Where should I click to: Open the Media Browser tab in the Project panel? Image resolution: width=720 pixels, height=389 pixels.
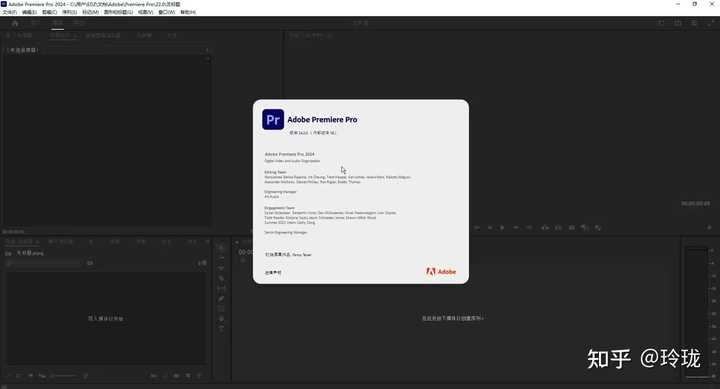click(x=61, y=242)
